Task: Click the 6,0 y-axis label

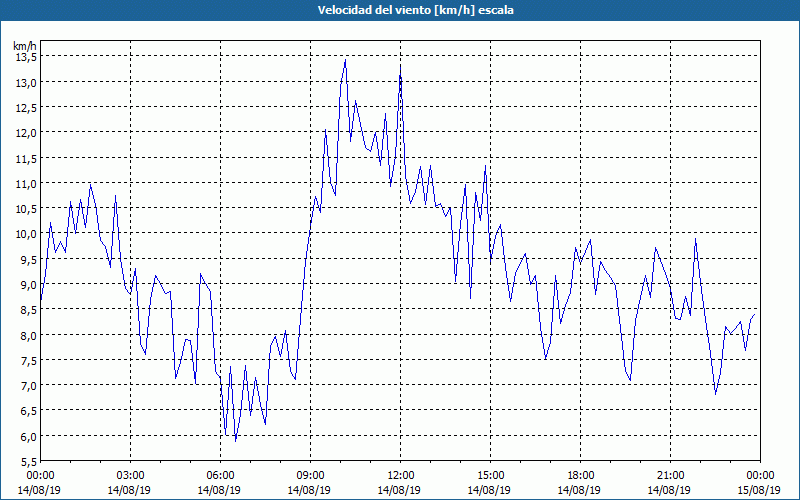Action: click(x=28, y=436)
